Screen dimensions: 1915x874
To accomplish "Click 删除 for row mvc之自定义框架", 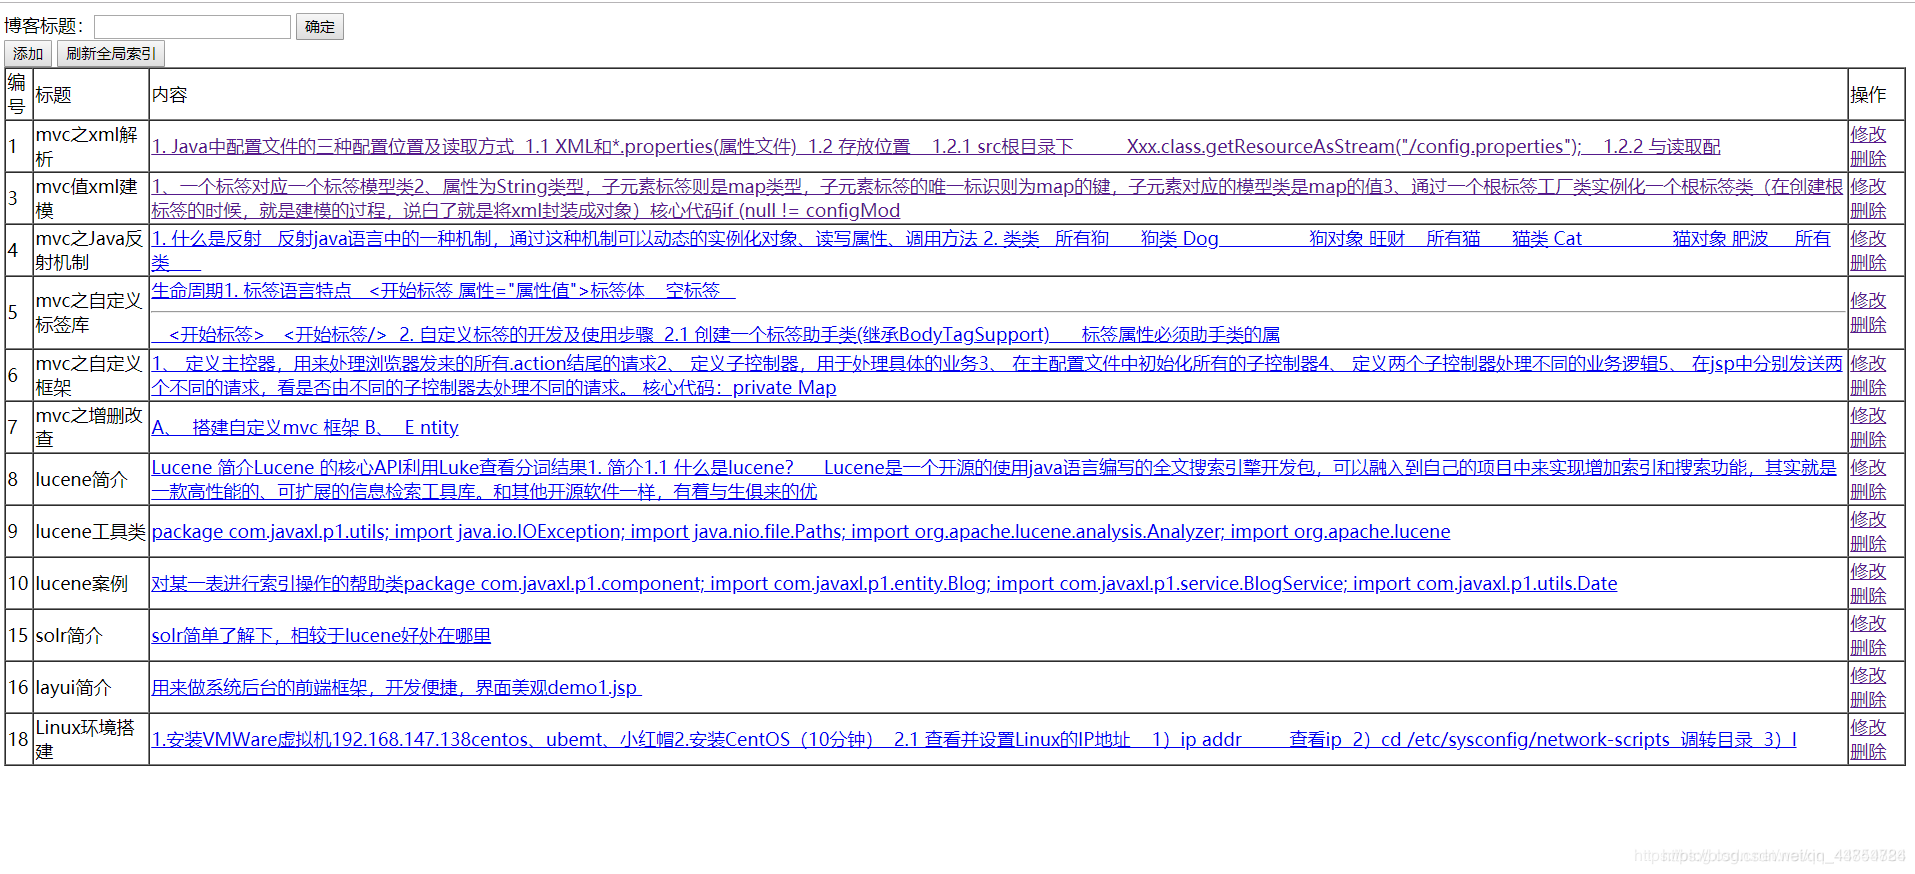I will coord(1868,387).
